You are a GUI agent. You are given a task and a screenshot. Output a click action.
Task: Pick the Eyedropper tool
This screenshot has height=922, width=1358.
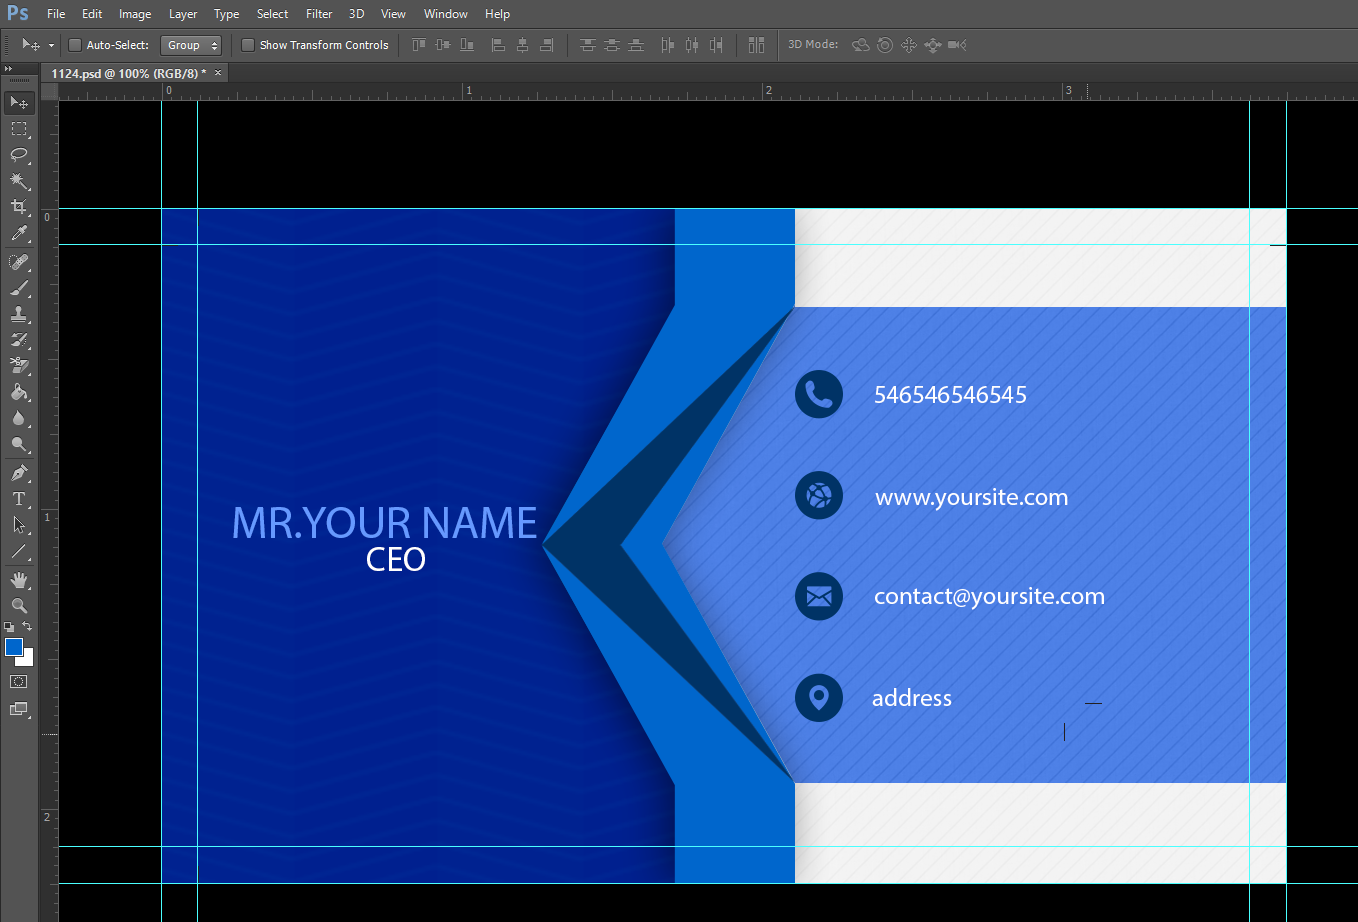19,233
